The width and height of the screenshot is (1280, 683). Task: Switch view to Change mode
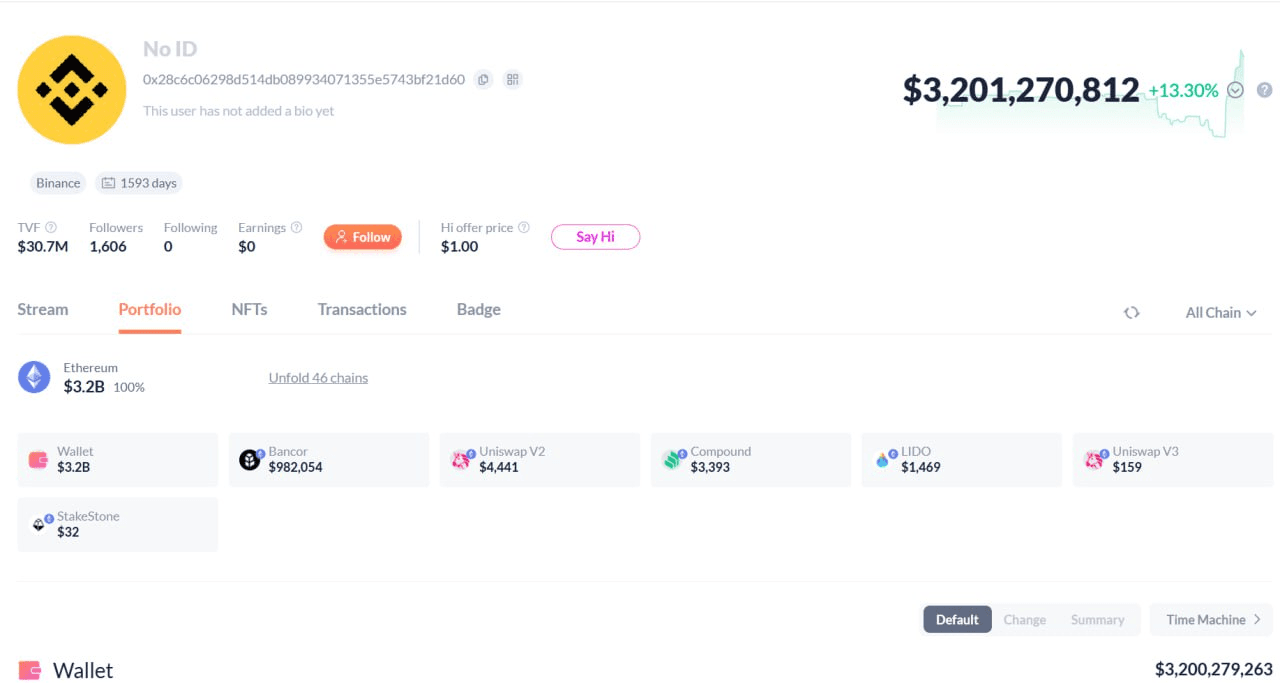point(1025,620)
